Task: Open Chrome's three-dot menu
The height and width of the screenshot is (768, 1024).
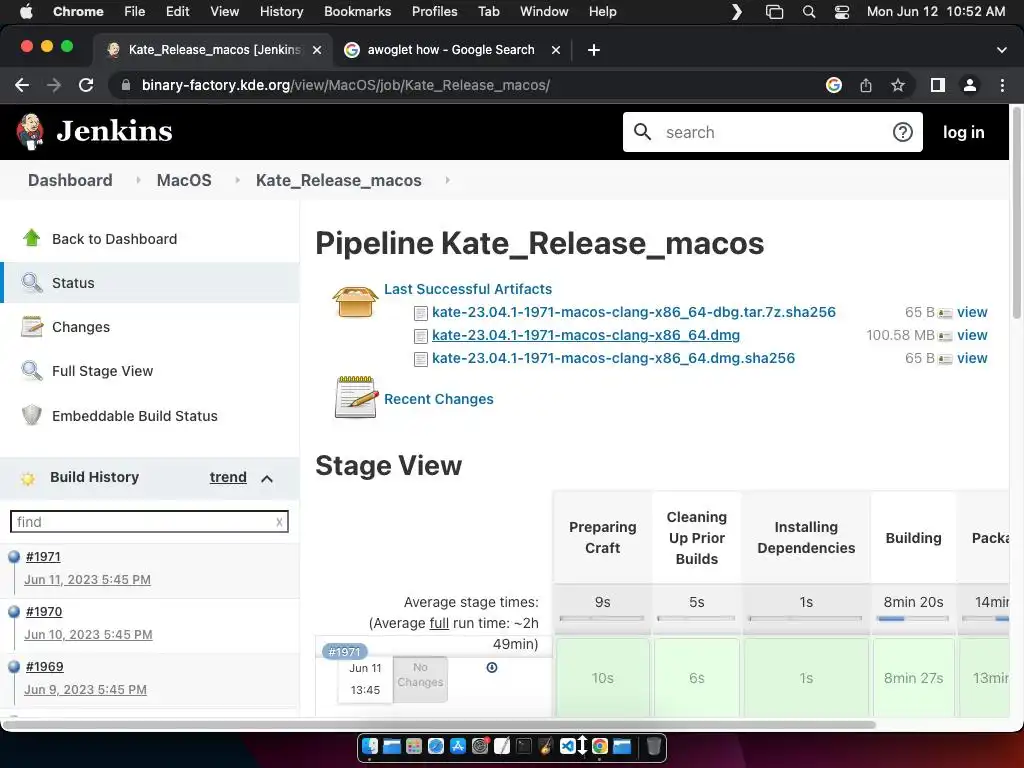Action: coord(1002,85)
